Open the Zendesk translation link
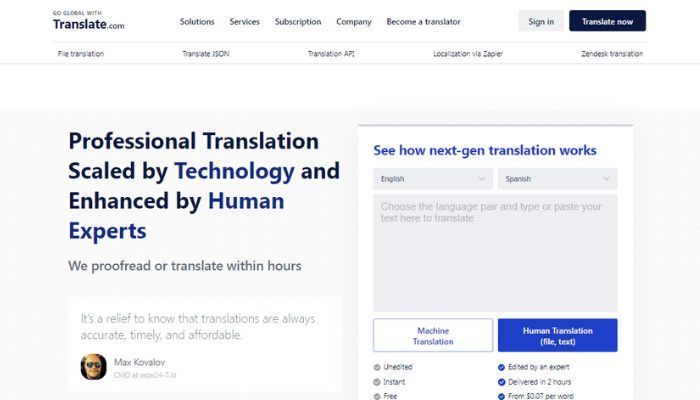 (612, 54)
